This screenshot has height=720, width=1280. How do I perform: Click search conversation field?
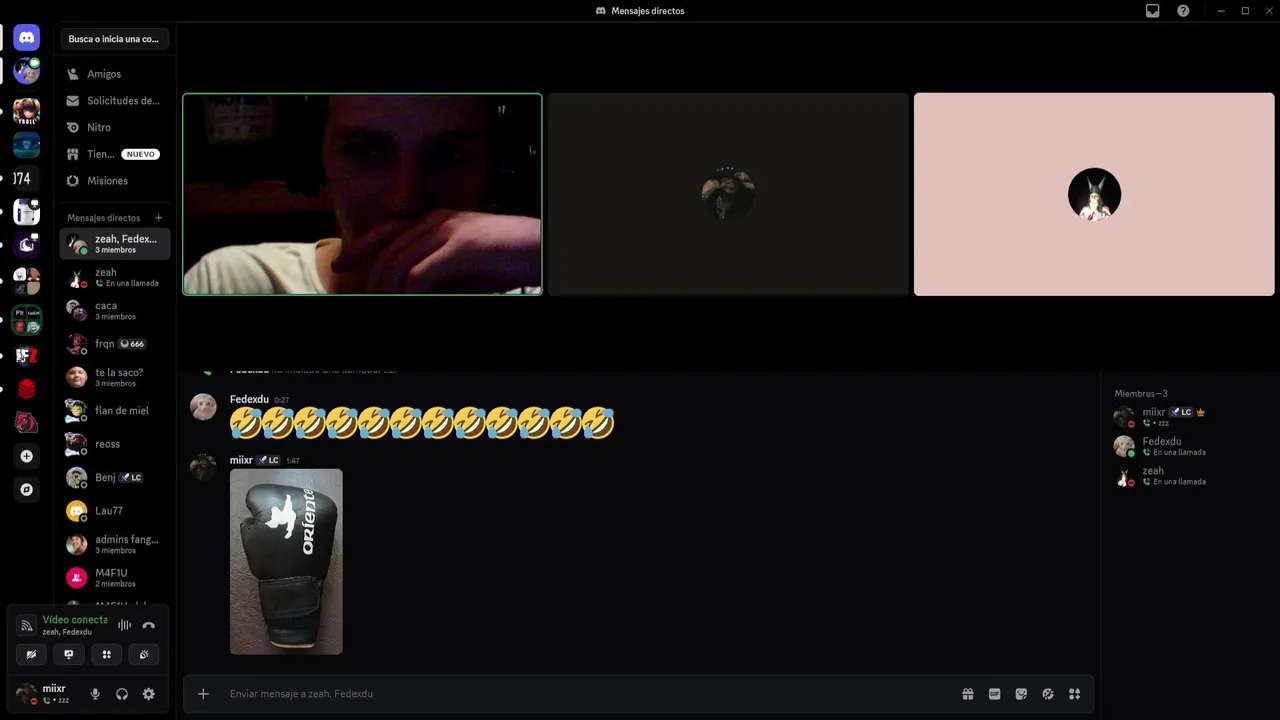click(114, 39)
